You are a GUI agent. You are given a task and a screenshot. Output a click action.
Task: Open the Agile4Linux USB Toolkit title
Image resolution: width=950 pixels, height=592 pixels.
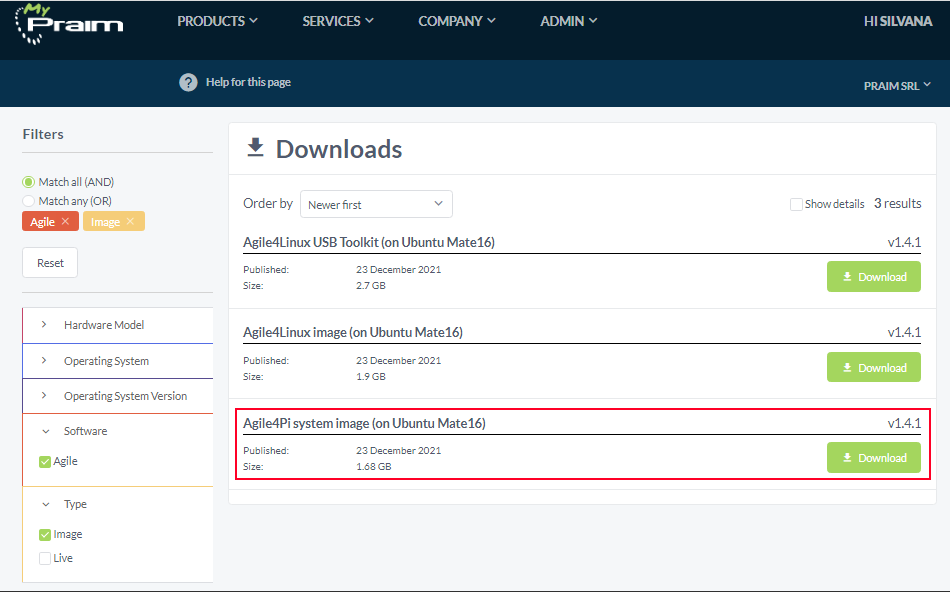[369, 242]
